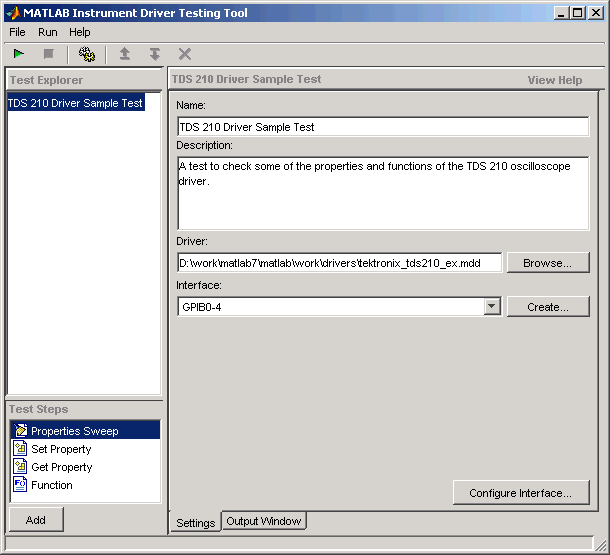This screenshot has width=610, height=555.
Task: Click the gray stop test icon
Action: tap(49, 54)
